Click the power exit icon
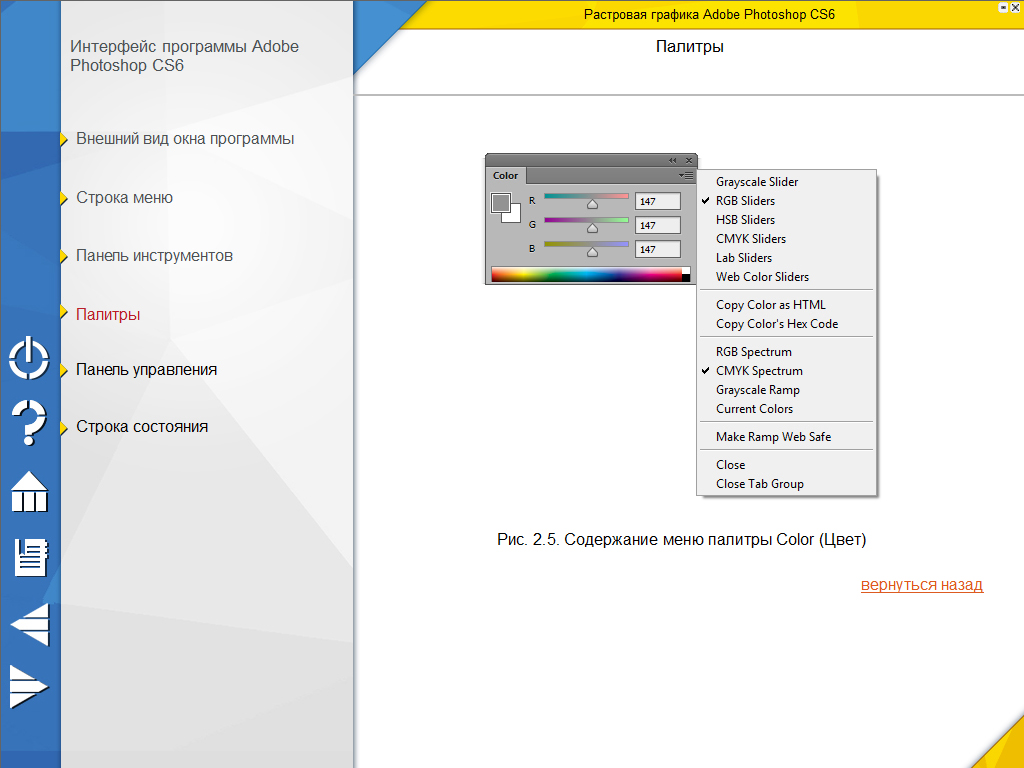Viewport: 1024px width, 768px height. pos(29,357)
